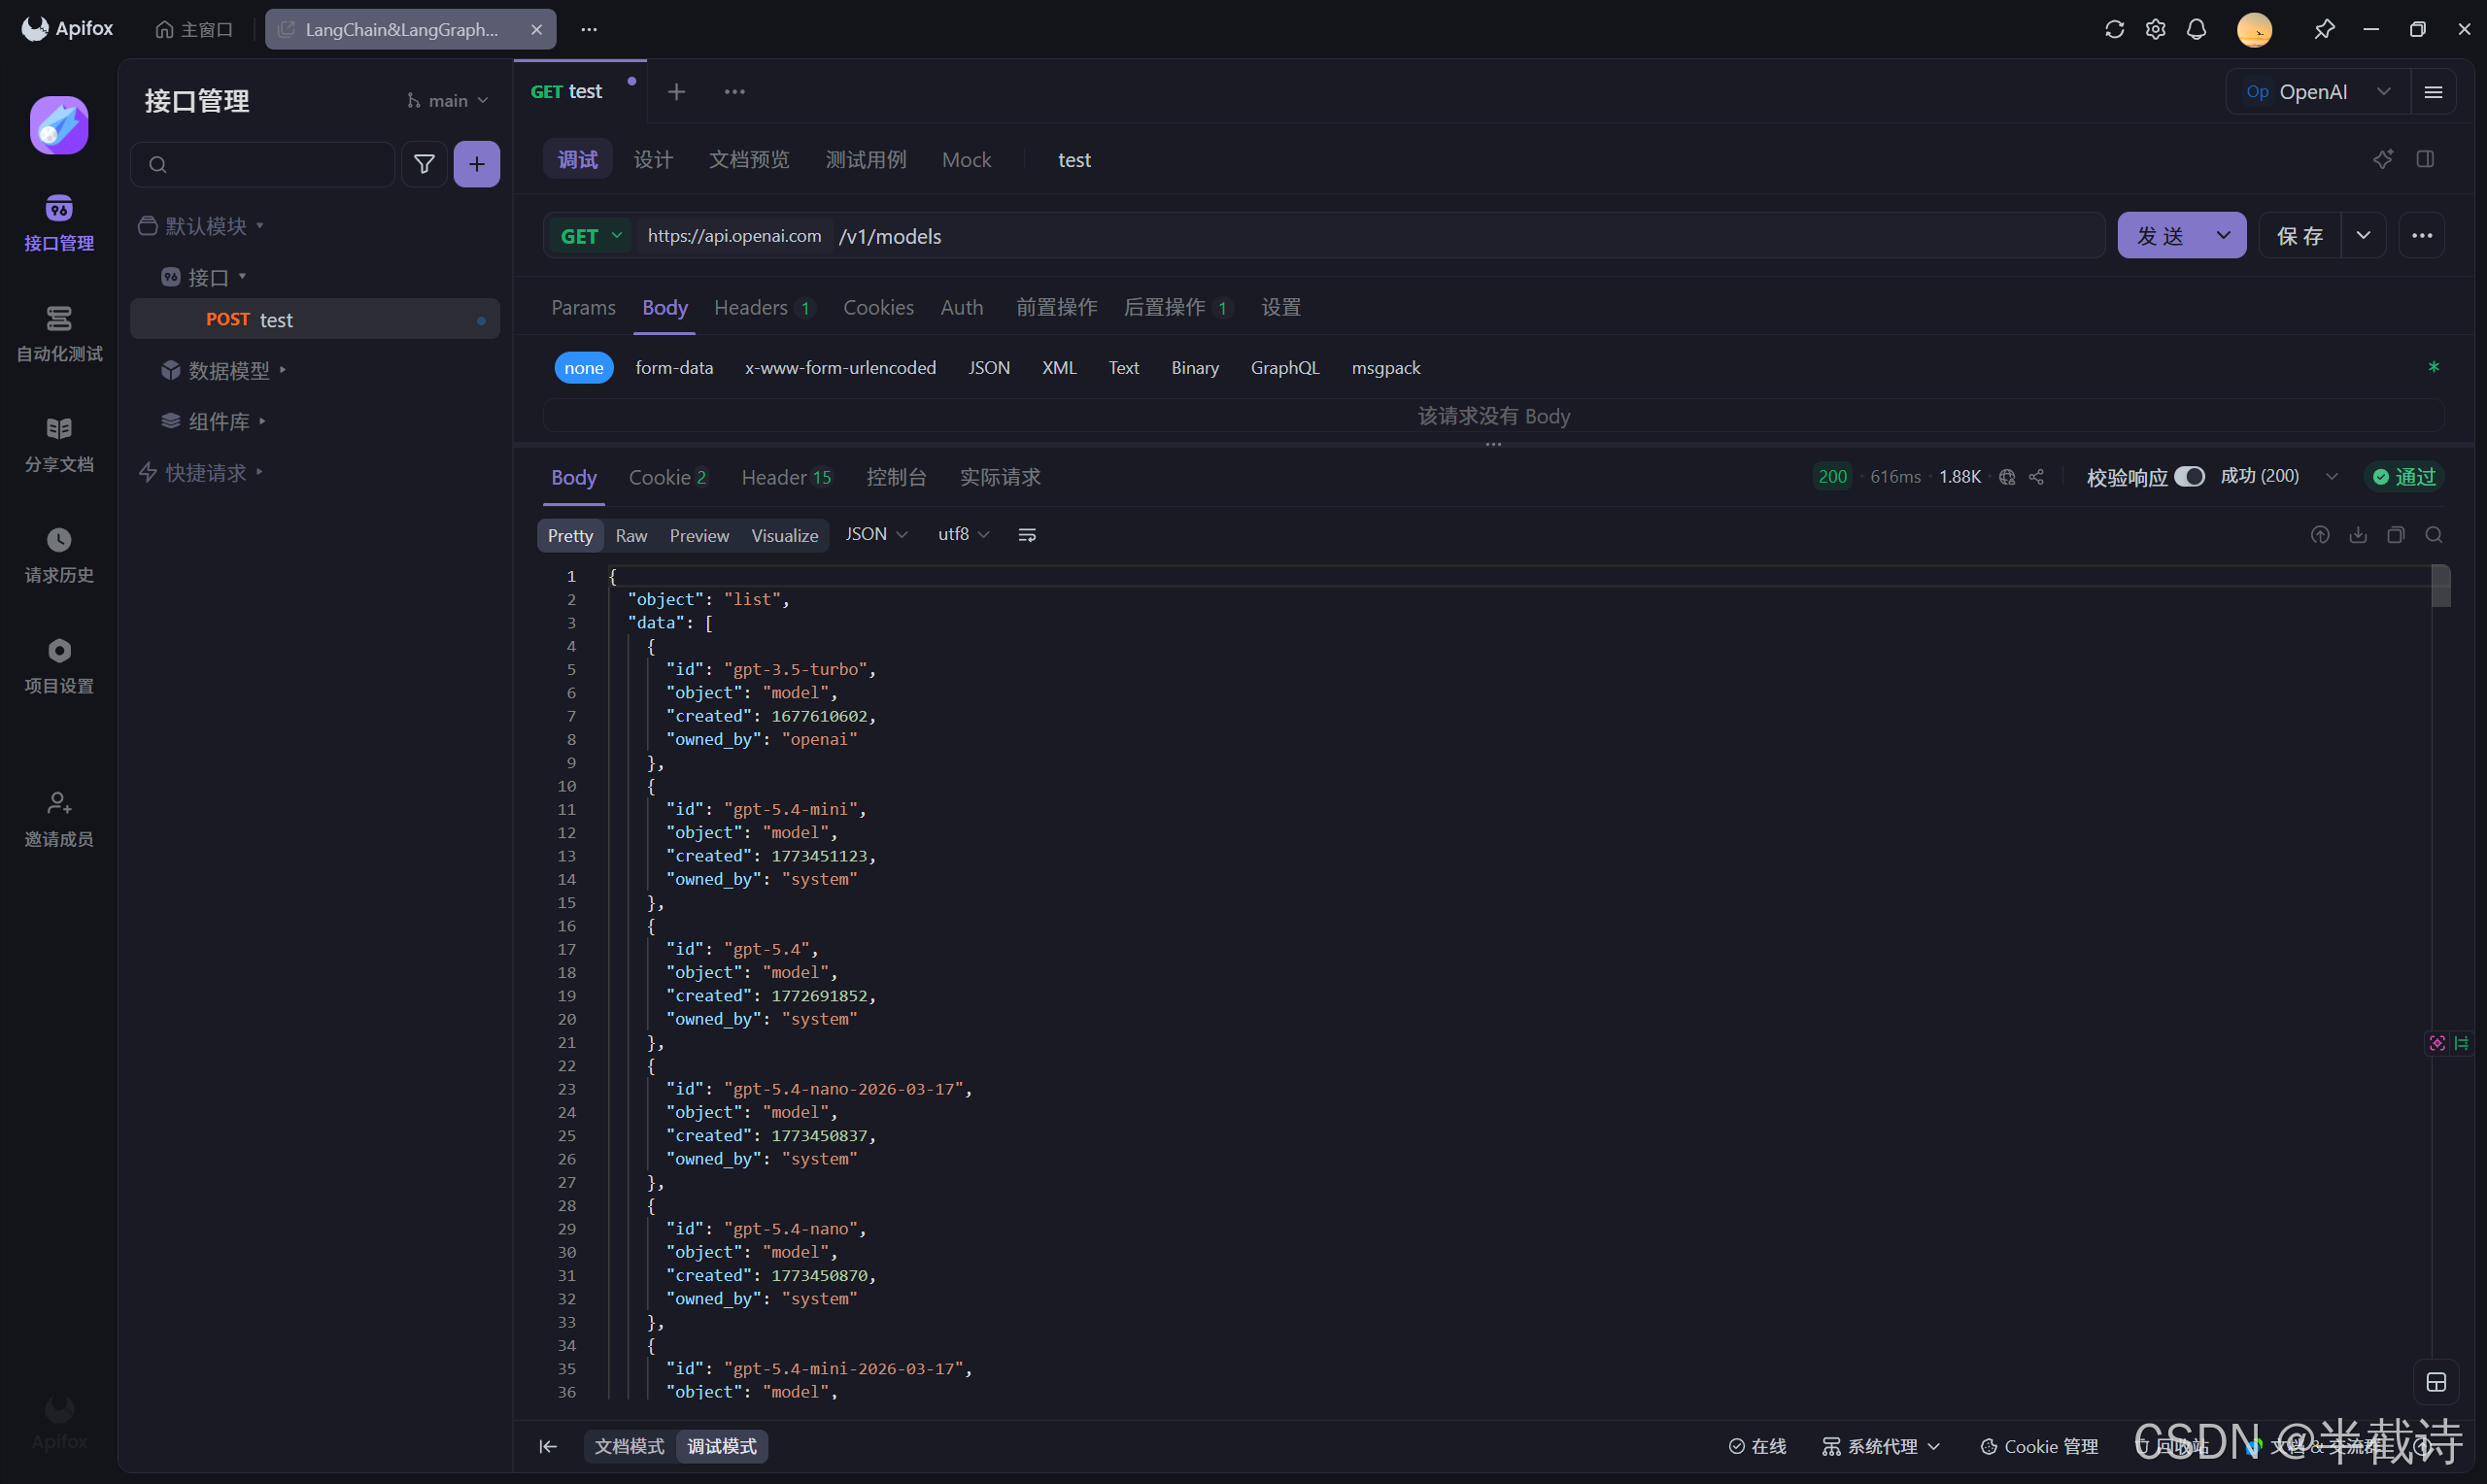Switch to the Headers request tab

pos(751,308)
